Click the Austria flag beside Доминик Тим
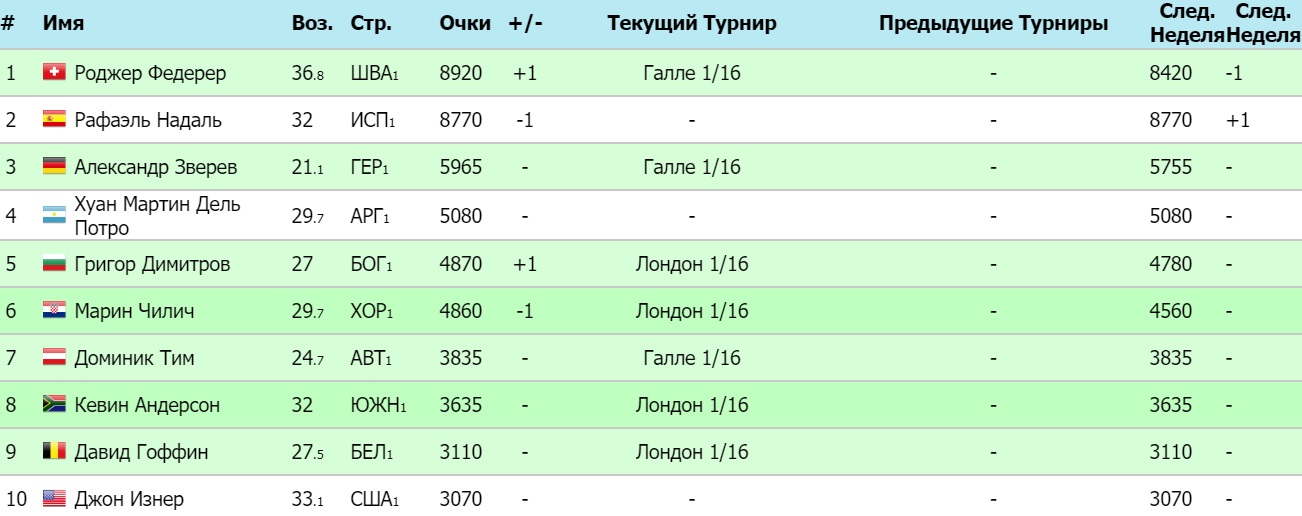 pyautogui.click(x=54, y=358)
